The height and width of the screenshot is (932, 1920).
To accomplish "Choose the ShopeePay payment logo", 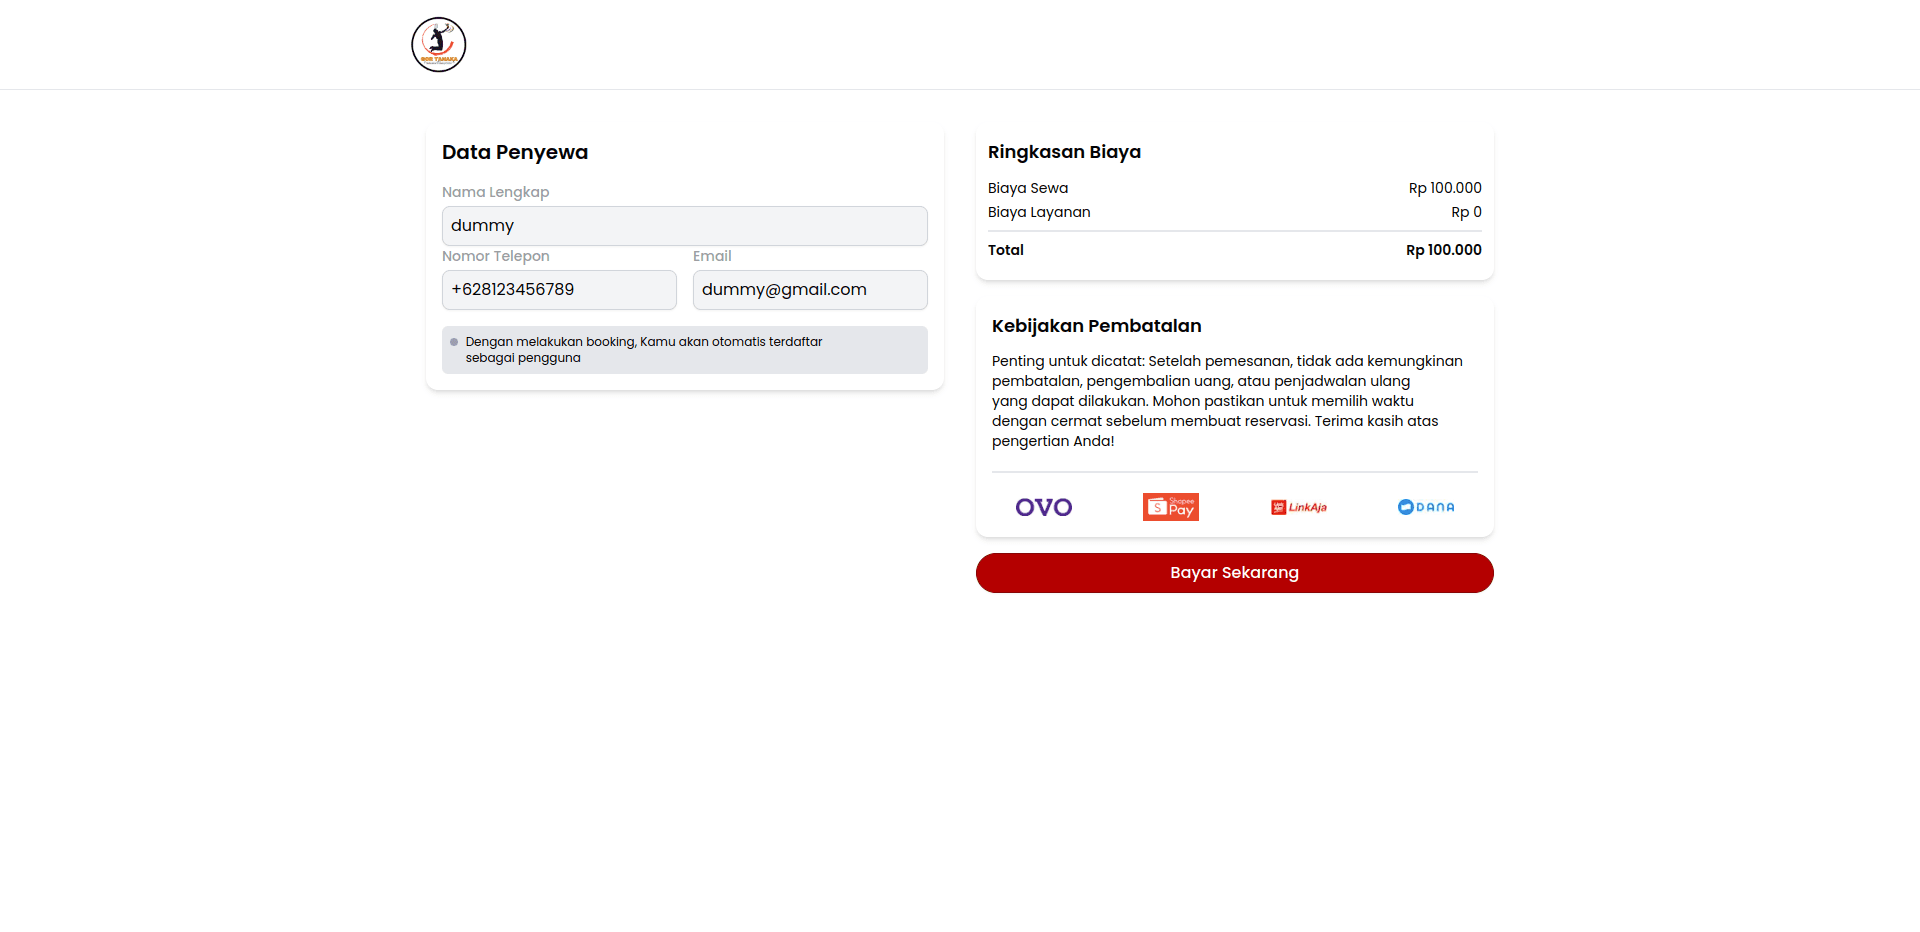I will tap(1170, 507).
